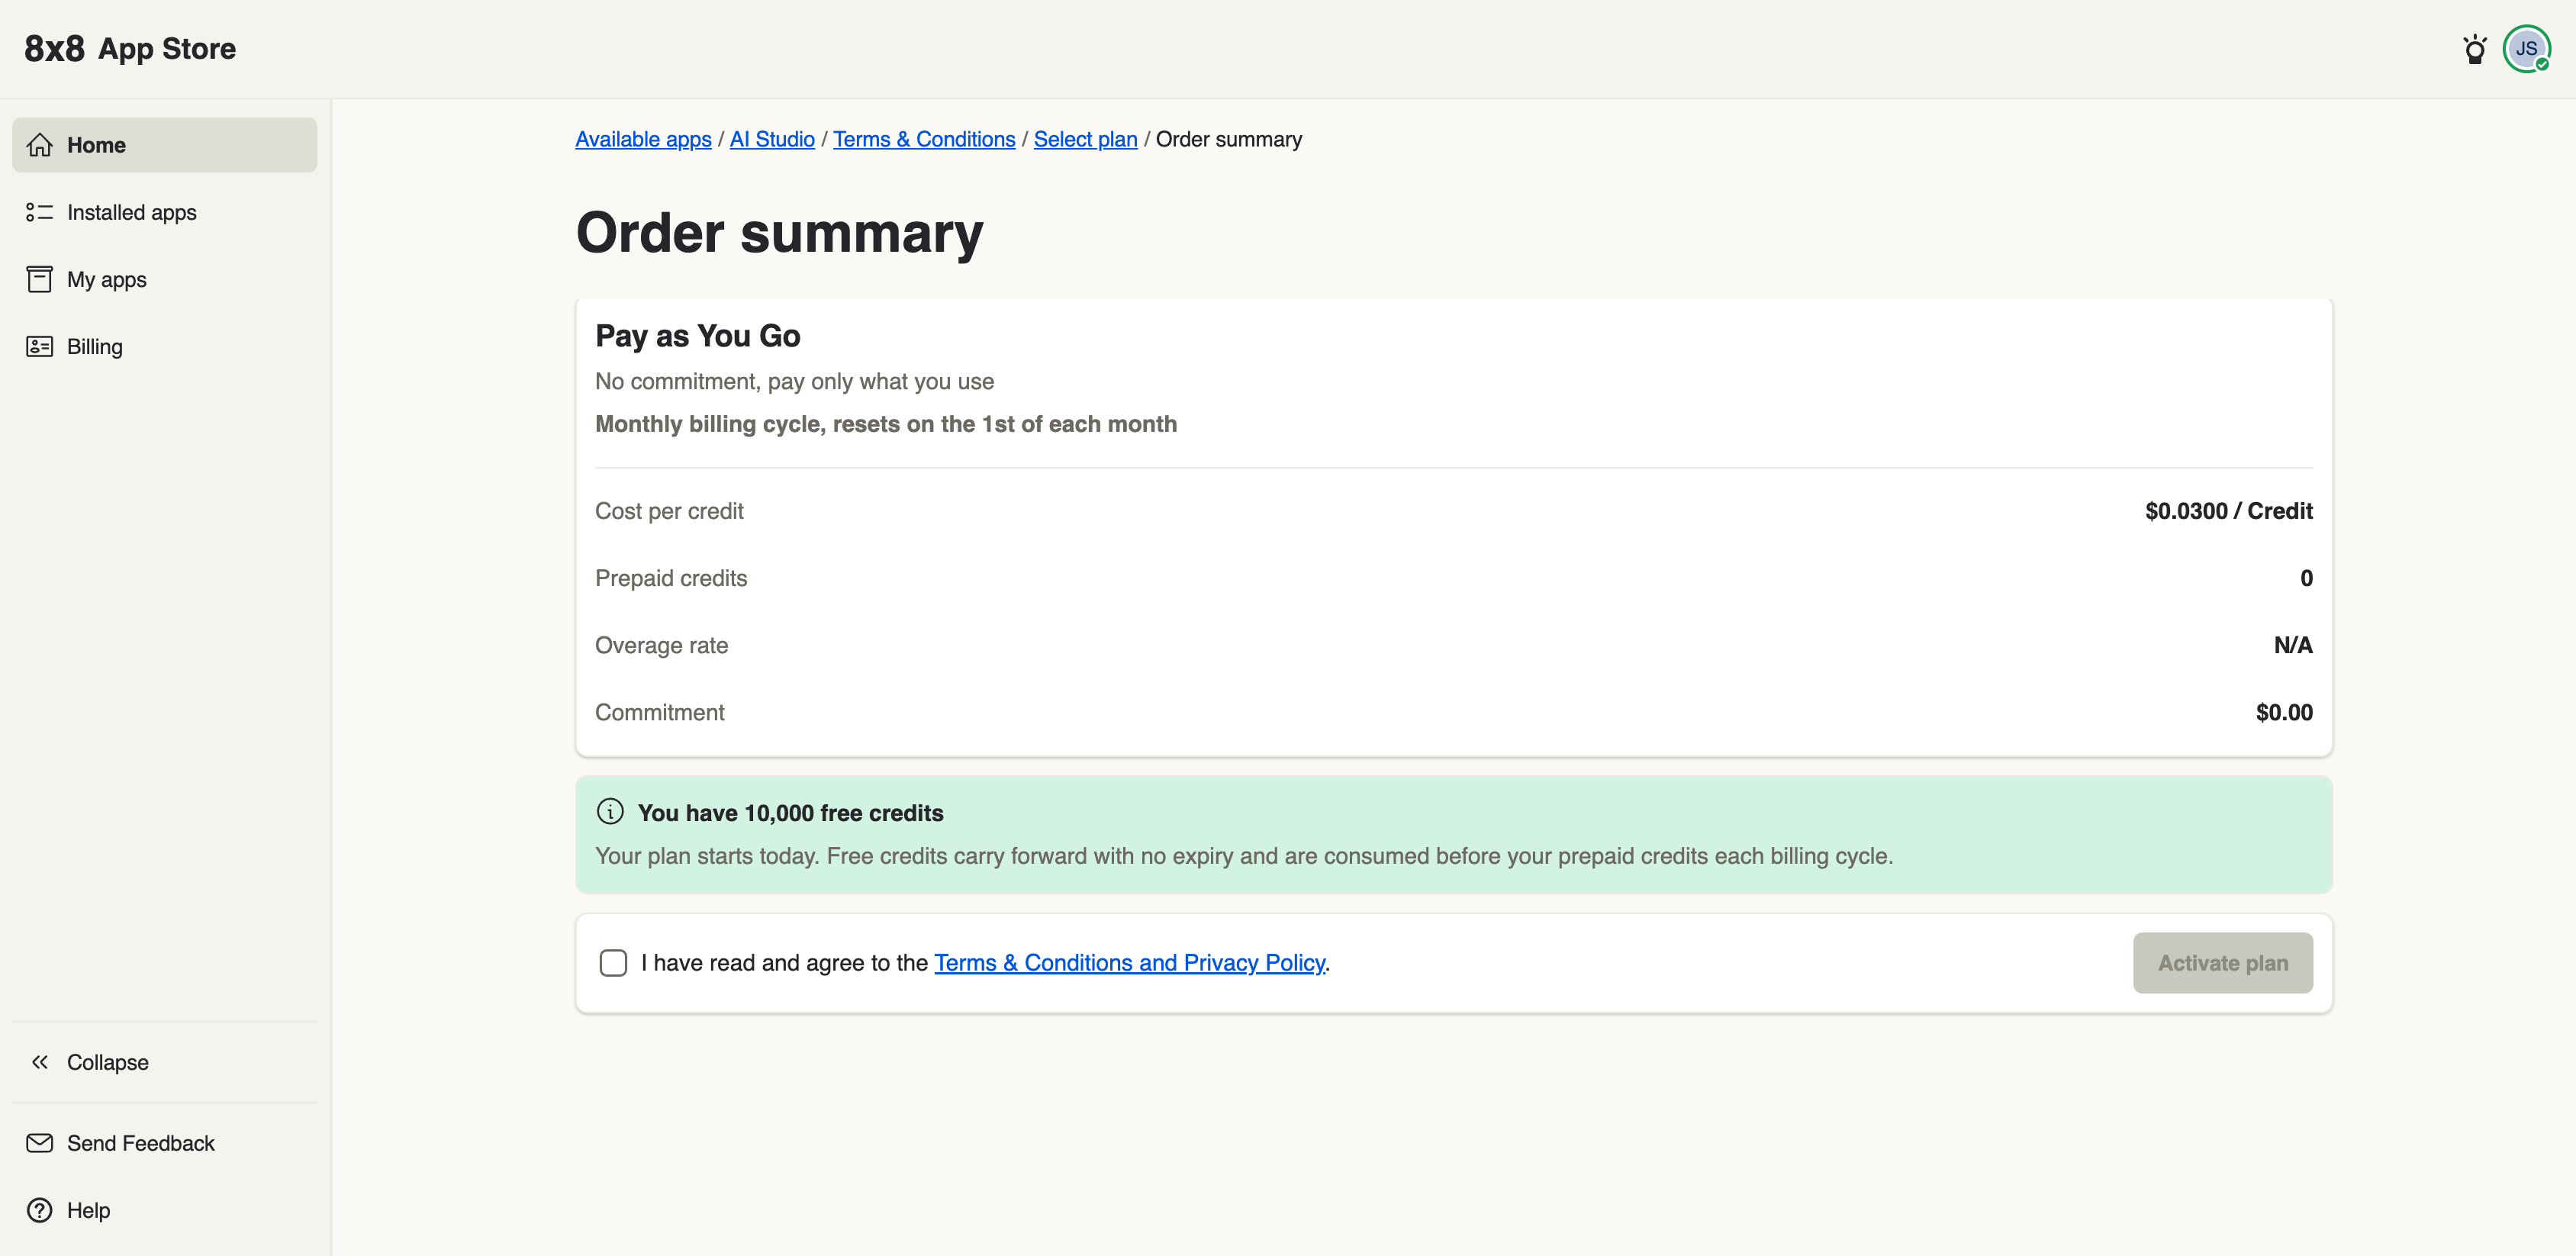Click the Help question mark icon

pos(40,1210)
